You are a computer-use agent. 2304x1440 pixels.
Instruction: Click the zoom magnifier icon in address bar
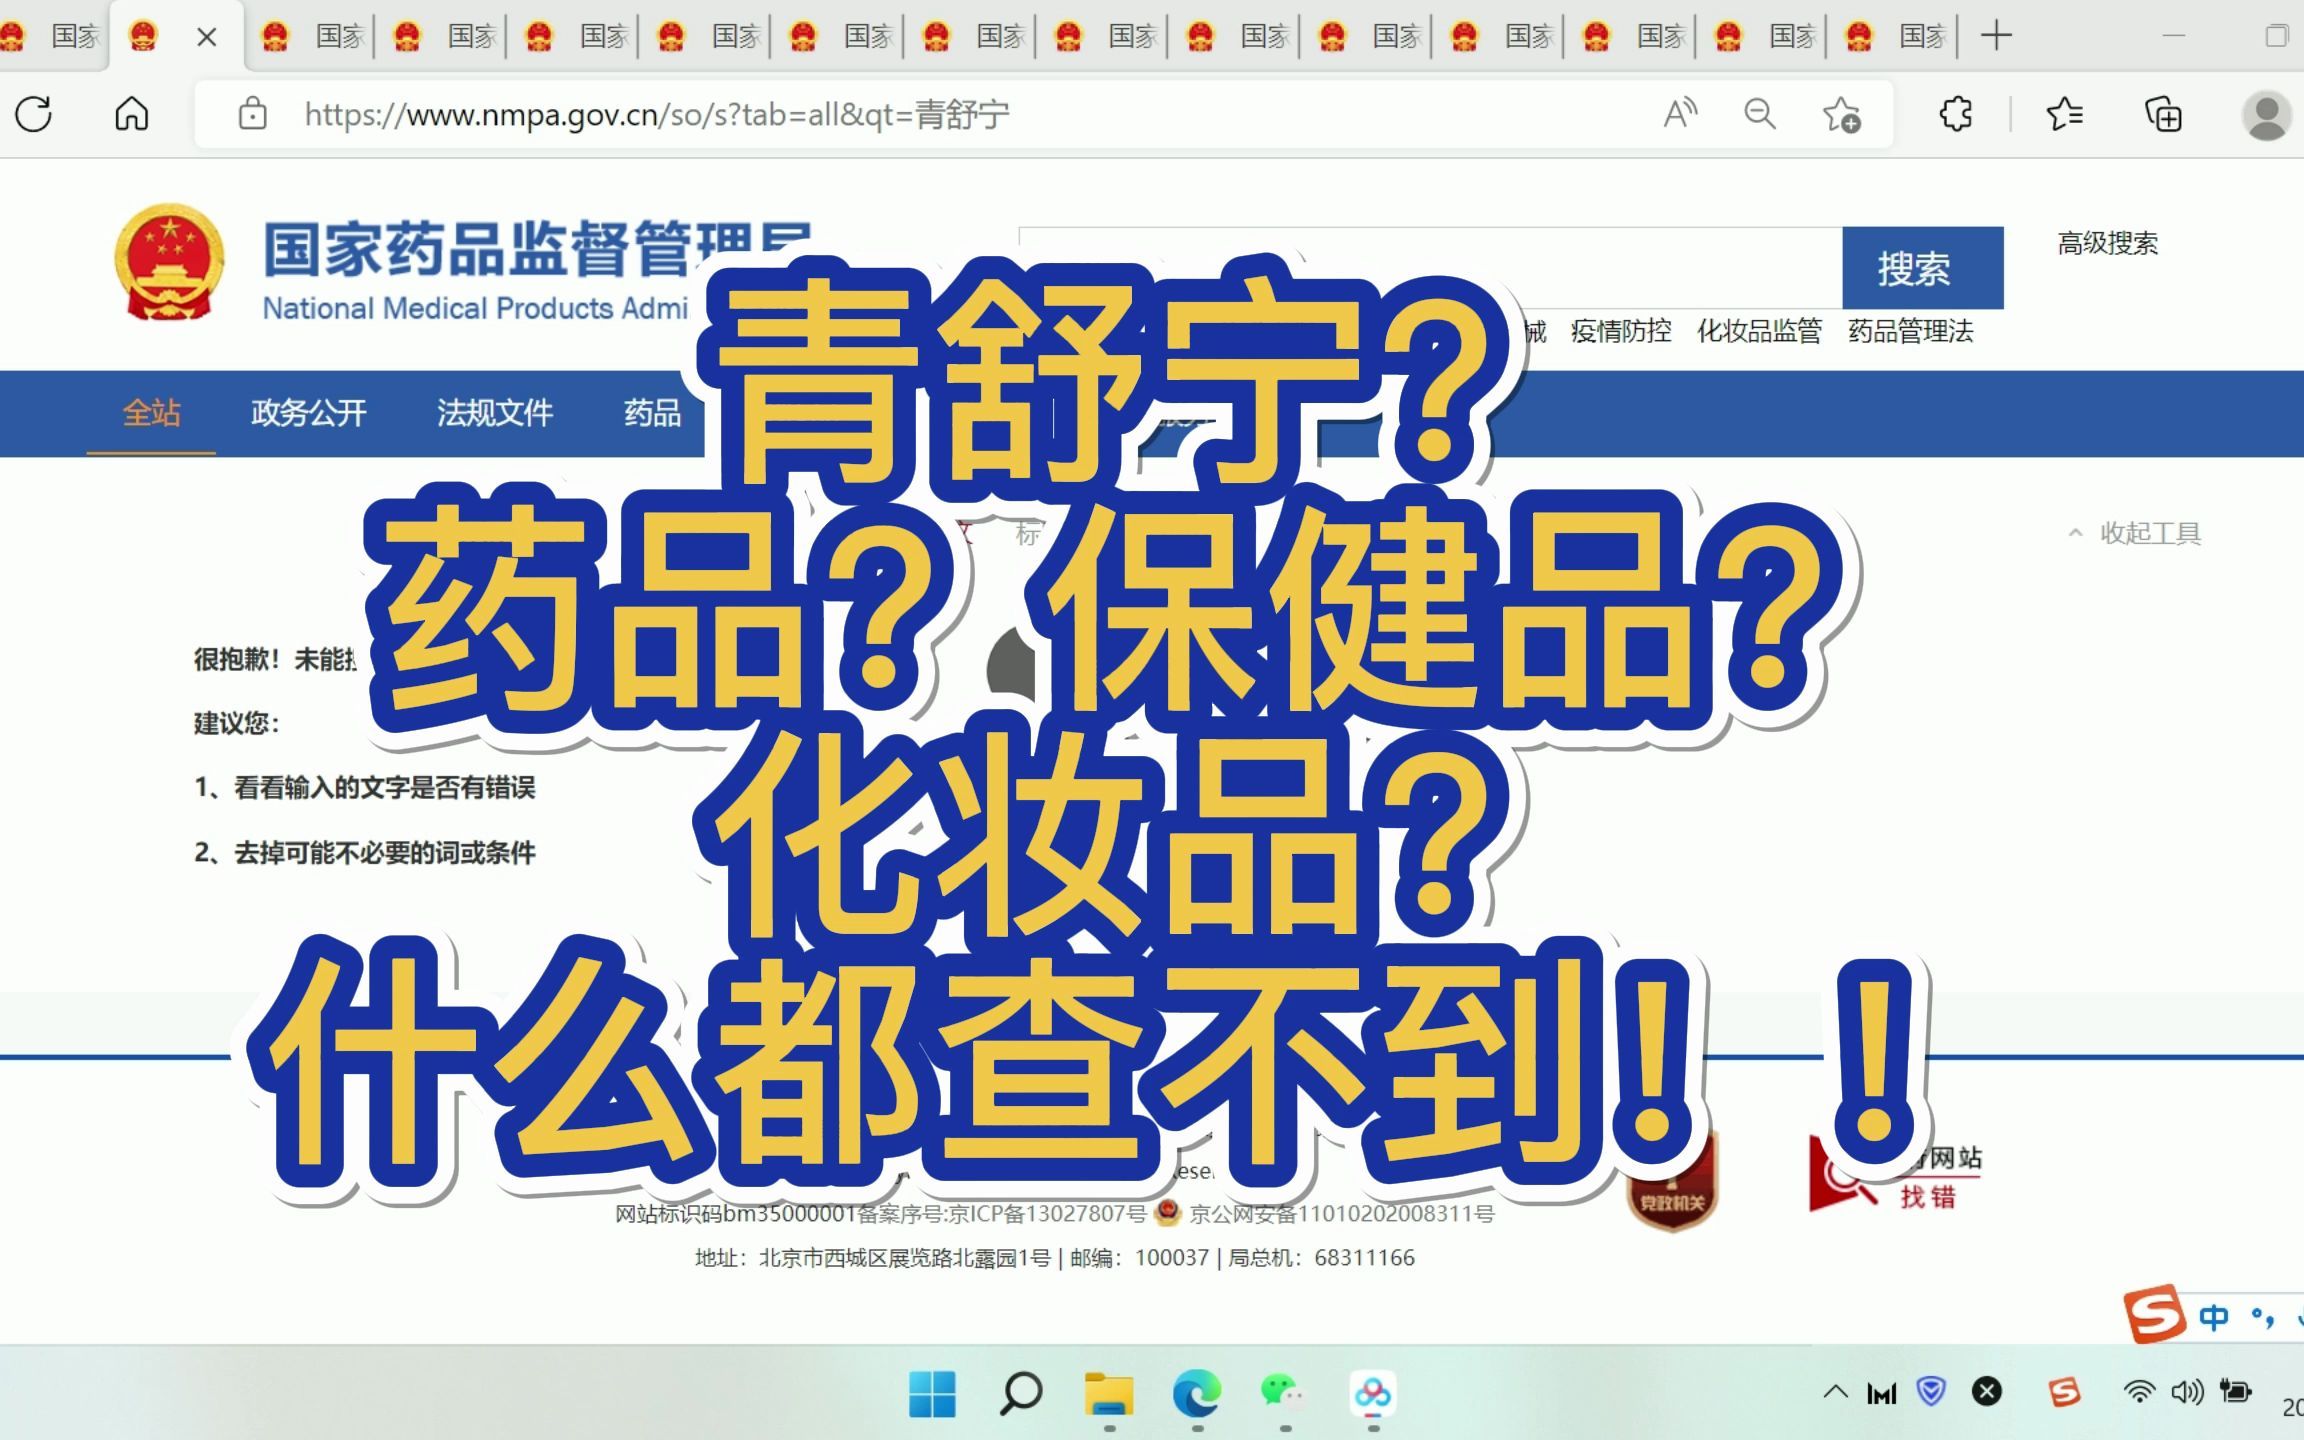point(1760,114)
